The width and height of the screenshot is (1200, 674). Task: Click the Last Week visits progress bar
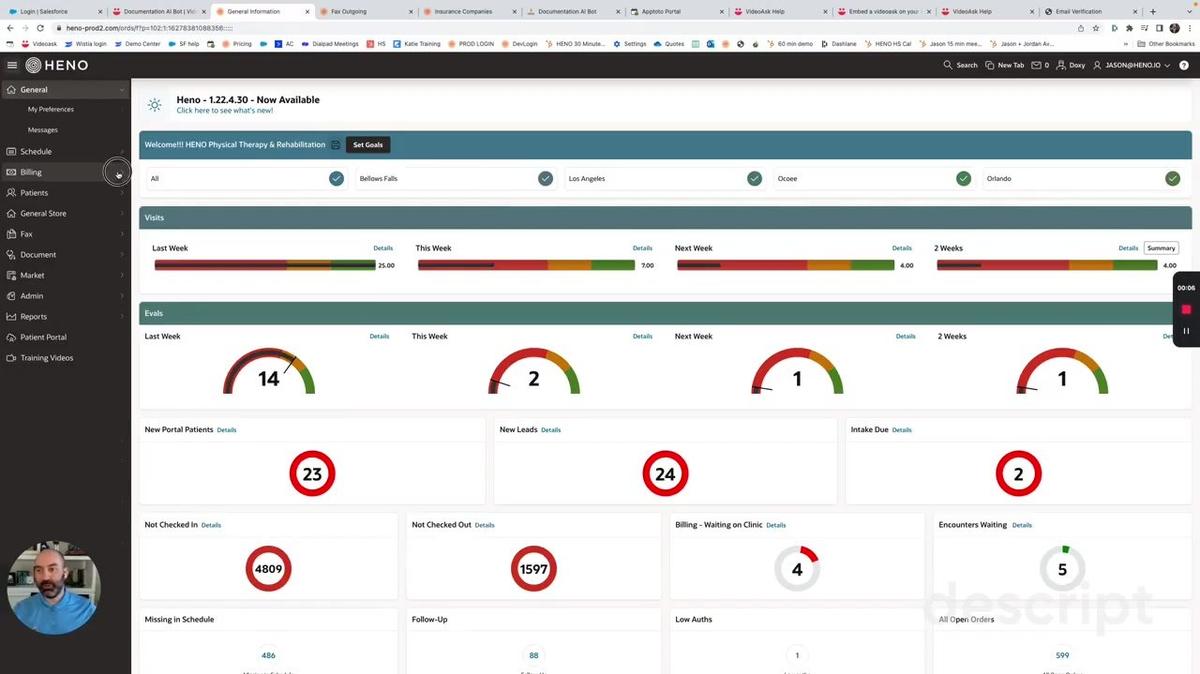pos(264,265)
